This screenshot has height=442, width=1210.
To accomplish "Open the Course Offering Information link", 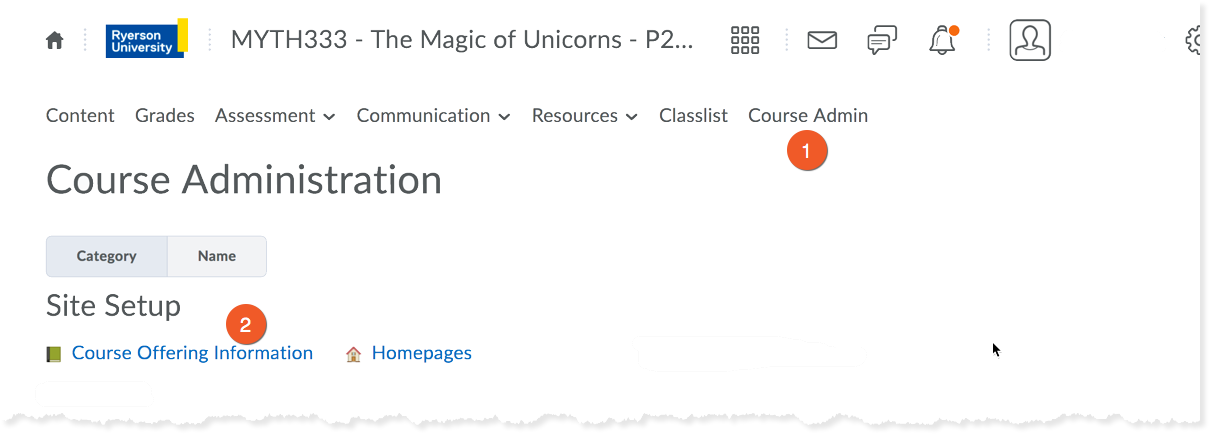I will point(192,353).
